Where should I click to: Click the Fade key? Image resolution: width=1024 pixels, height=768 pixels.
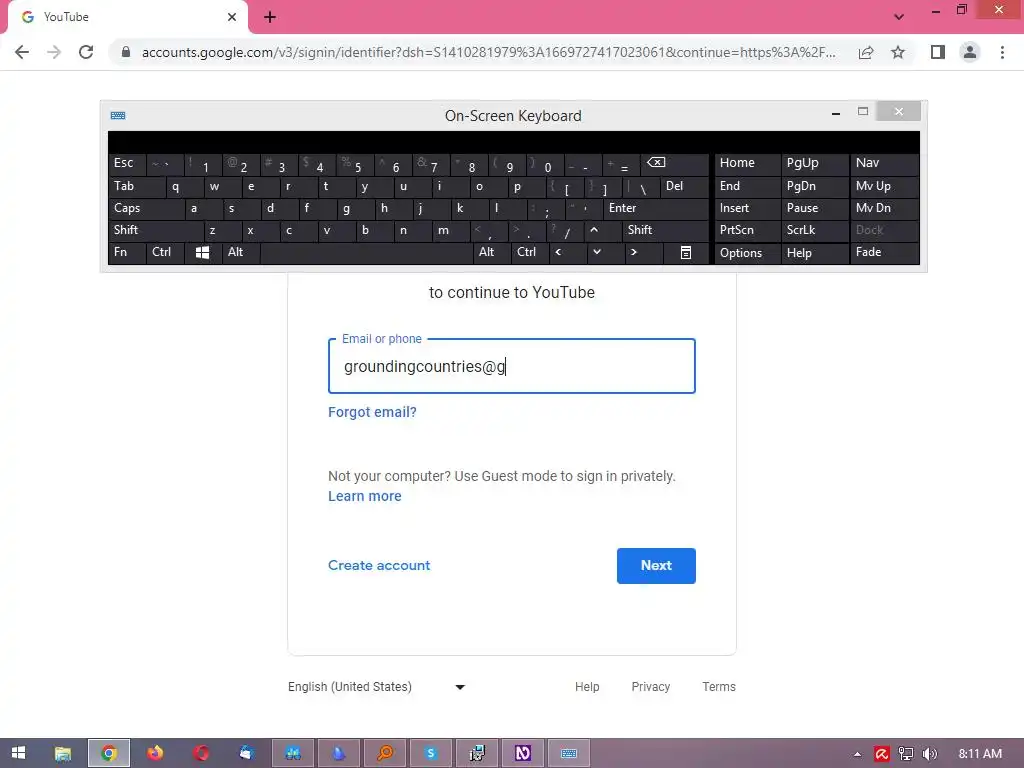pos(884,253)
